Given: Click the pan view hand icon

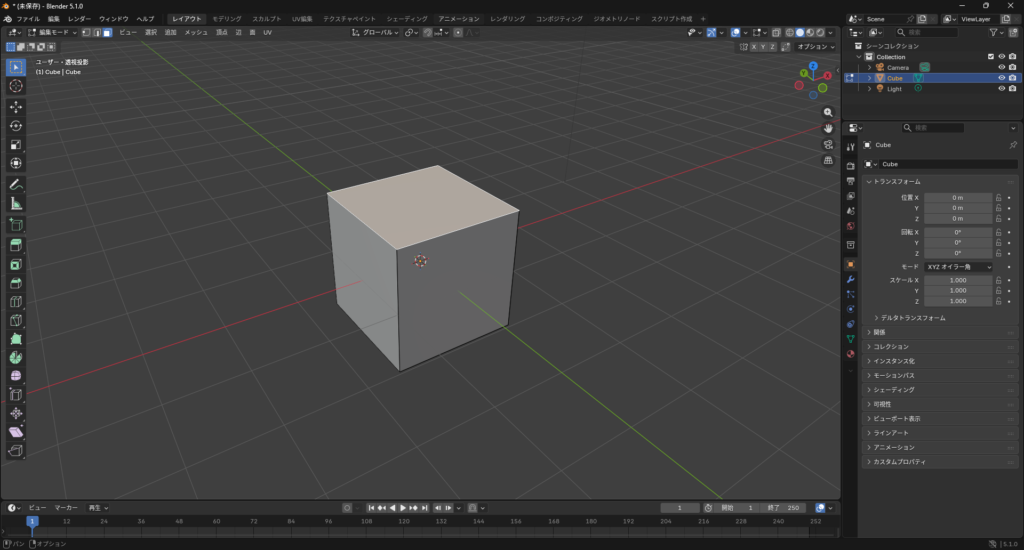Looking at the screenshot, I should [828, 129].
